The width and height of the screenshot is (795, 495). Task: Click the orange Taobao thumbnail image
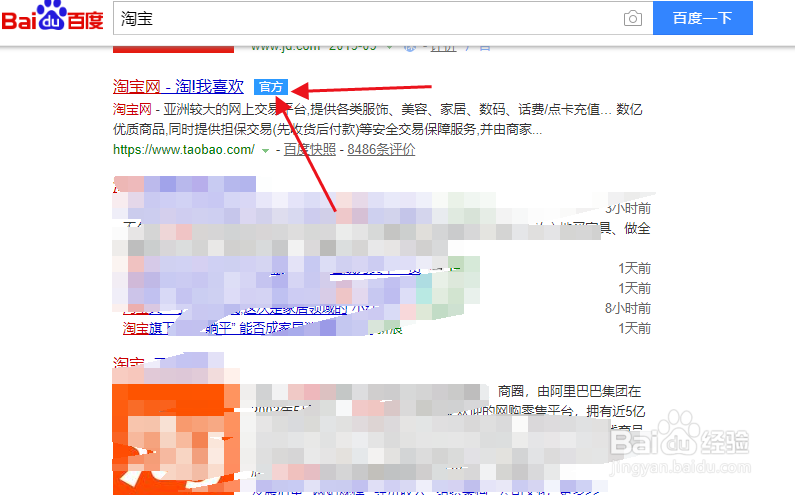[176, 439]
